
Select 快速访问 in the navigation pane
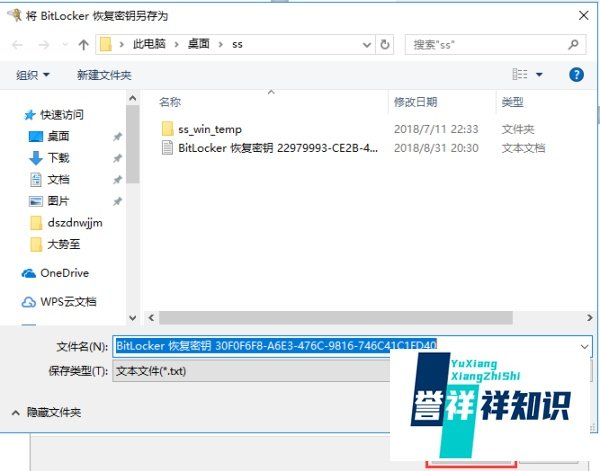pyautogui.click(x=62, y=115)
